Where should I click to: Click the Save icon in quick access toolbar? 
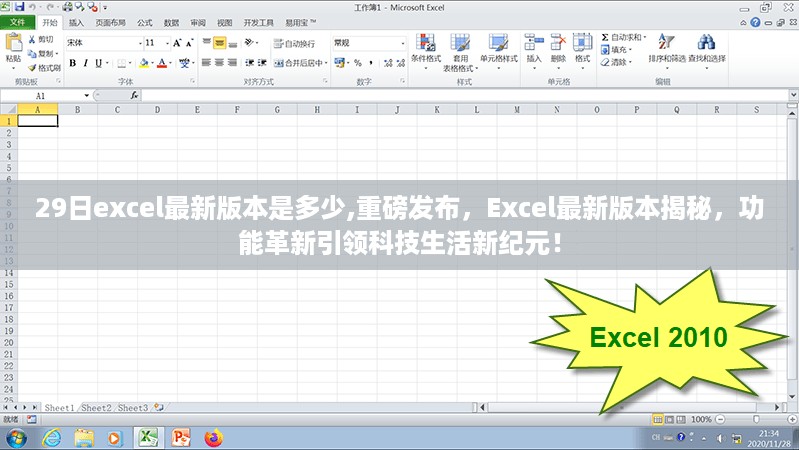click(18, 7)
